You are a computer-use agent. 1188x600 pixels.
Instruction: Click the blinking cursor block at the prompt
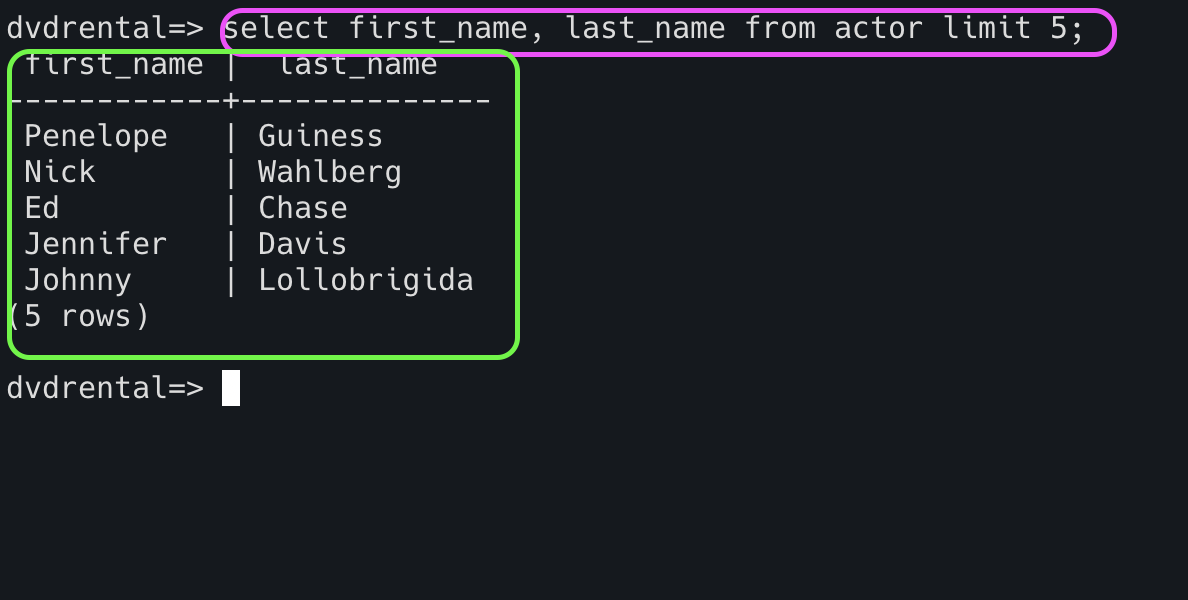click(231, 388)
